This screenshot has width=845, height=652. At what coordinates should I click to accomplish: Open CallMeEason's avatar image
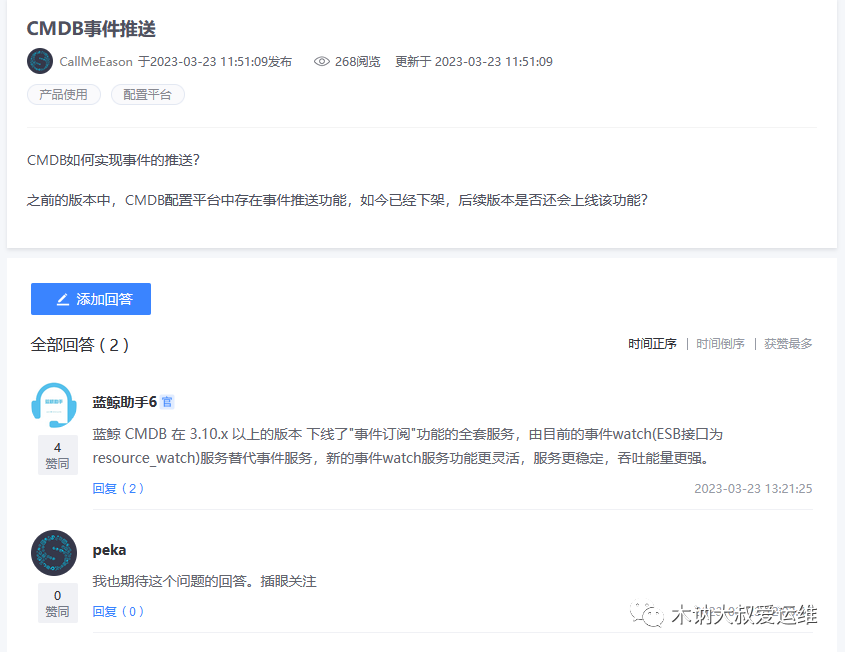point(40,61)
